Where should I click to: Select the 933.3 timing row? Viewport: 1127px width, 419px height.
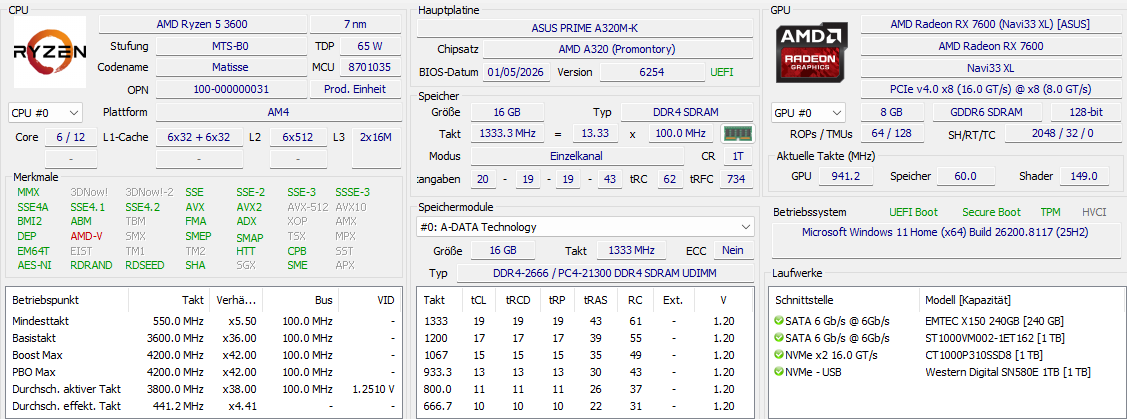[x=586, y=372]
